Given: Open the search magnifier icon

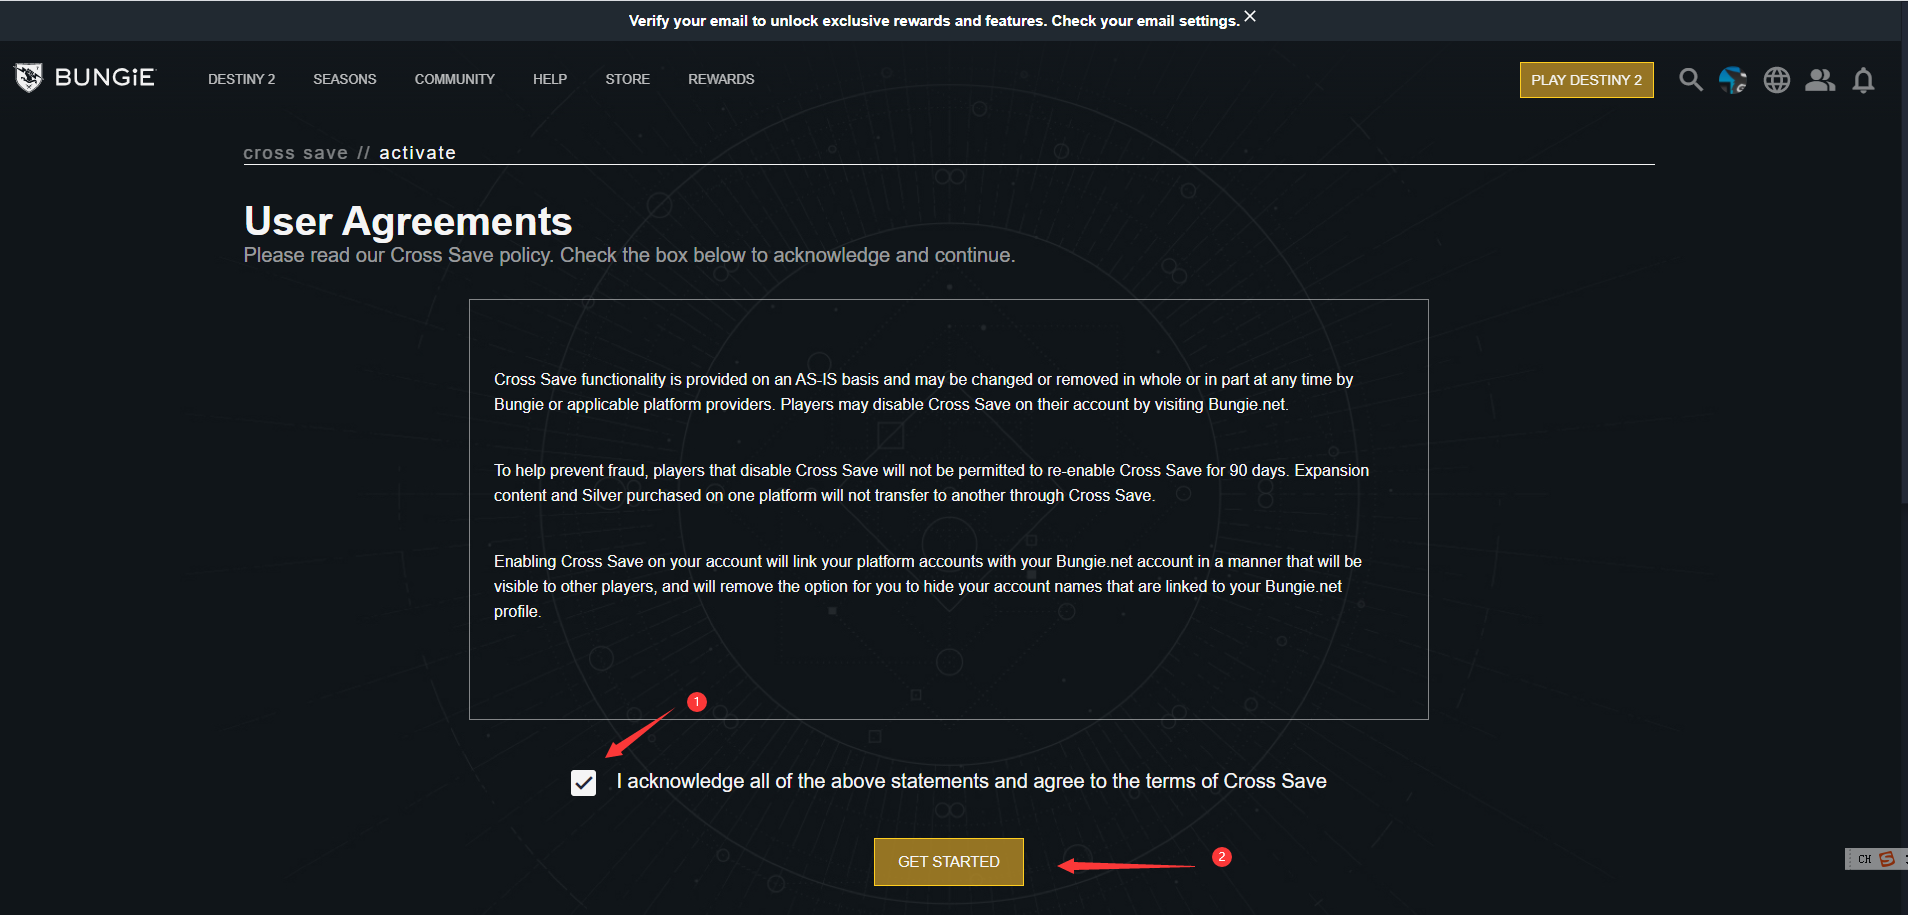Looking at the screenshot, I should point(1690,80).
